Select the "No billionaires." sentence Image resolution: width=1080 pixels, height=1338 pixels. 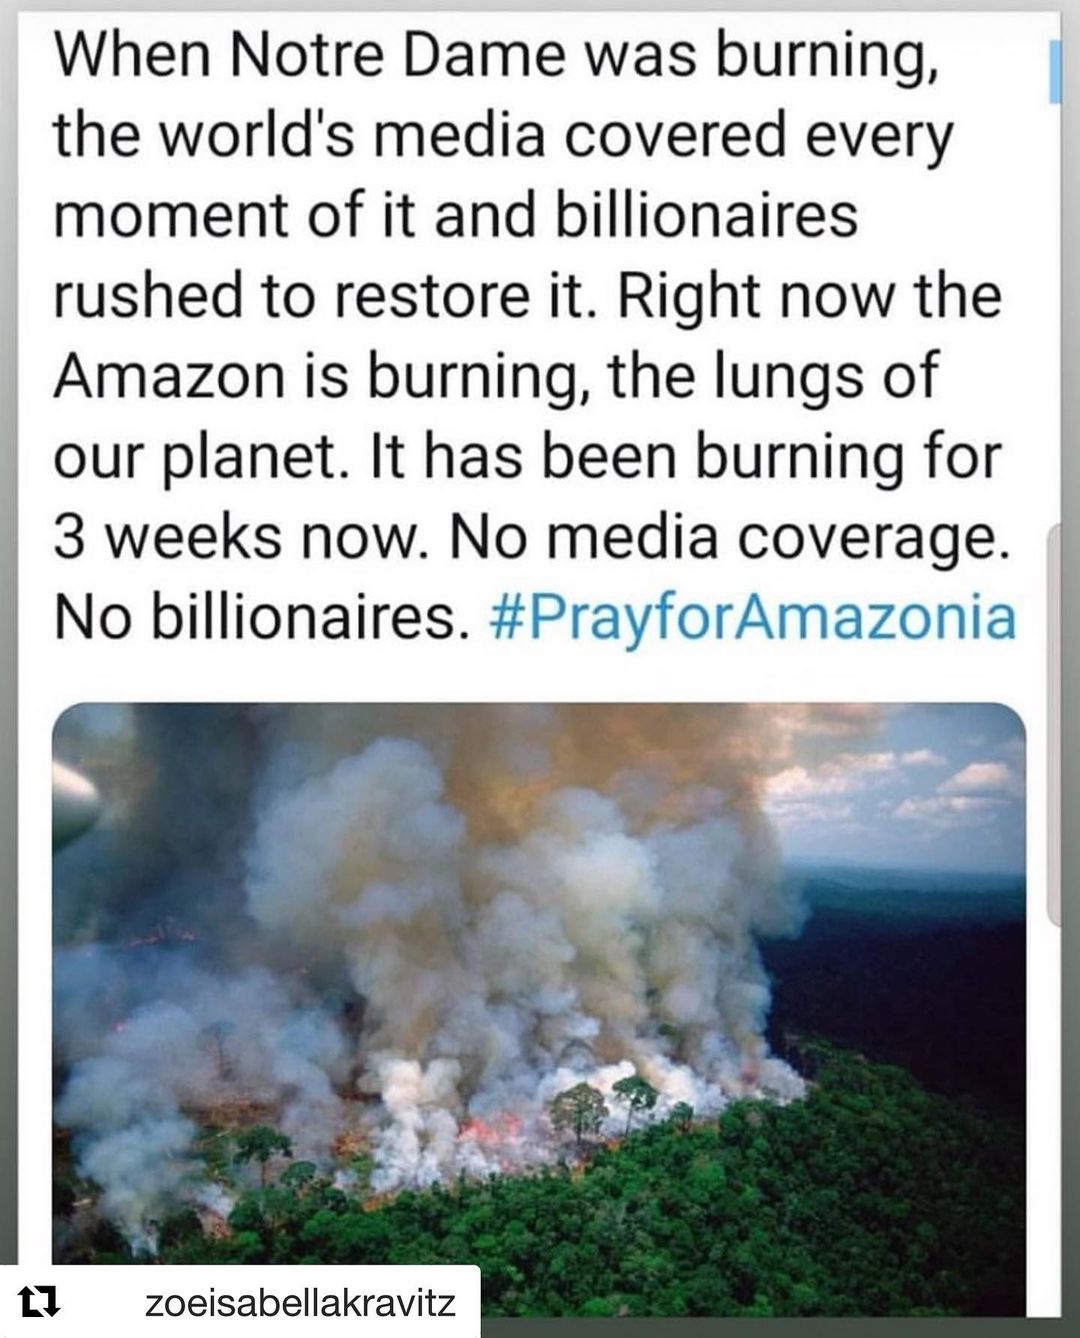click(x=262, y=617)
